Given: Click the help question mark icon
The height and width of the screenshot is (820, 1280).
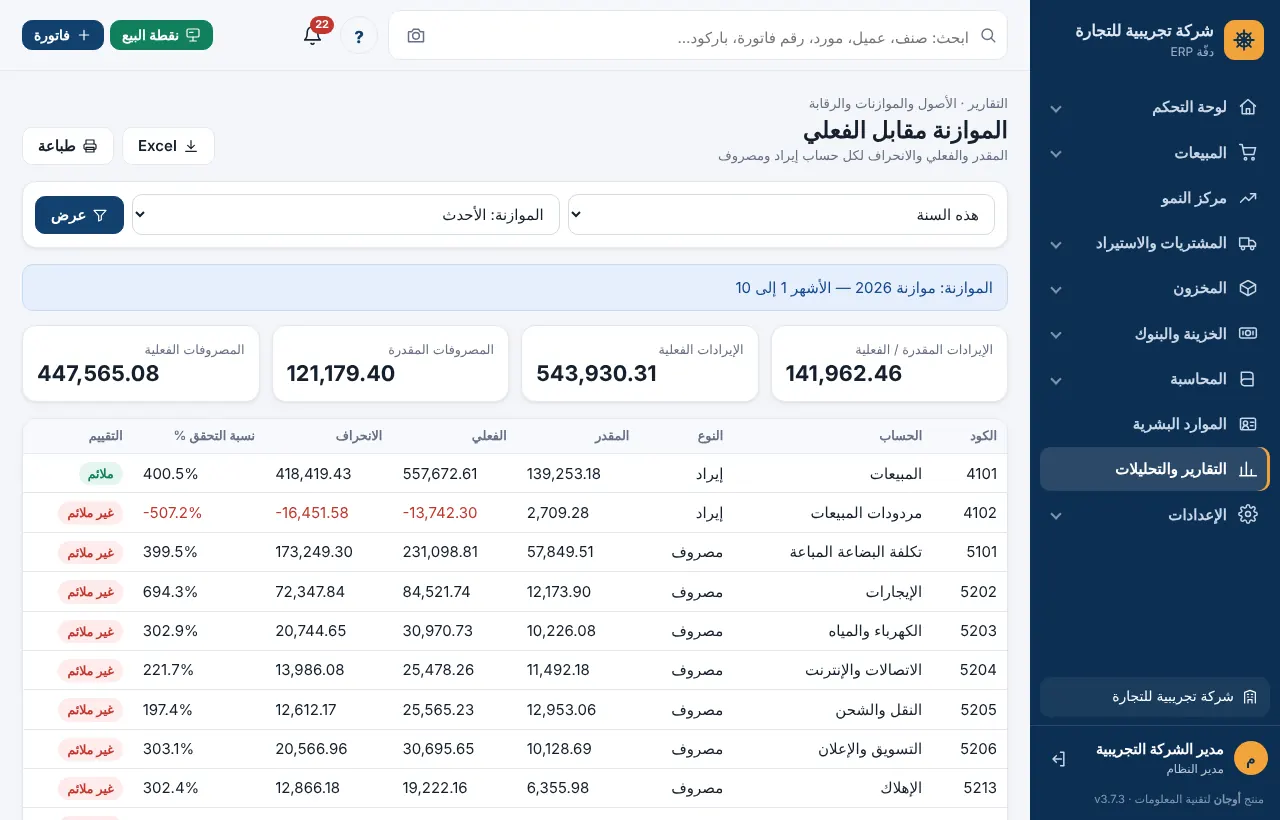Looking at the screenshot, I should [x=359, y=35].
